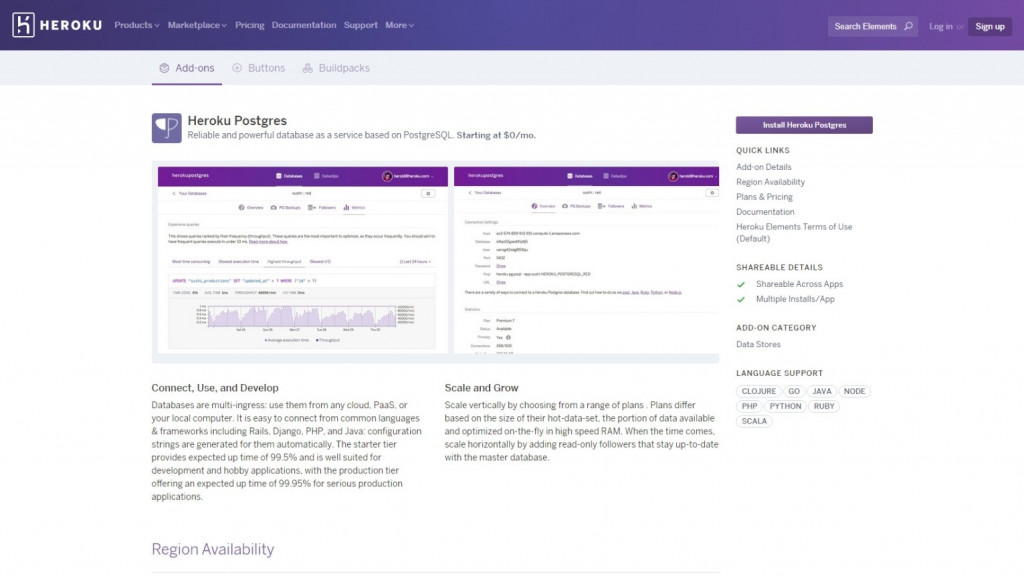Click the Multiple Installs/App checkmark
Screen dimensions: 1024x576
point(741,300)
